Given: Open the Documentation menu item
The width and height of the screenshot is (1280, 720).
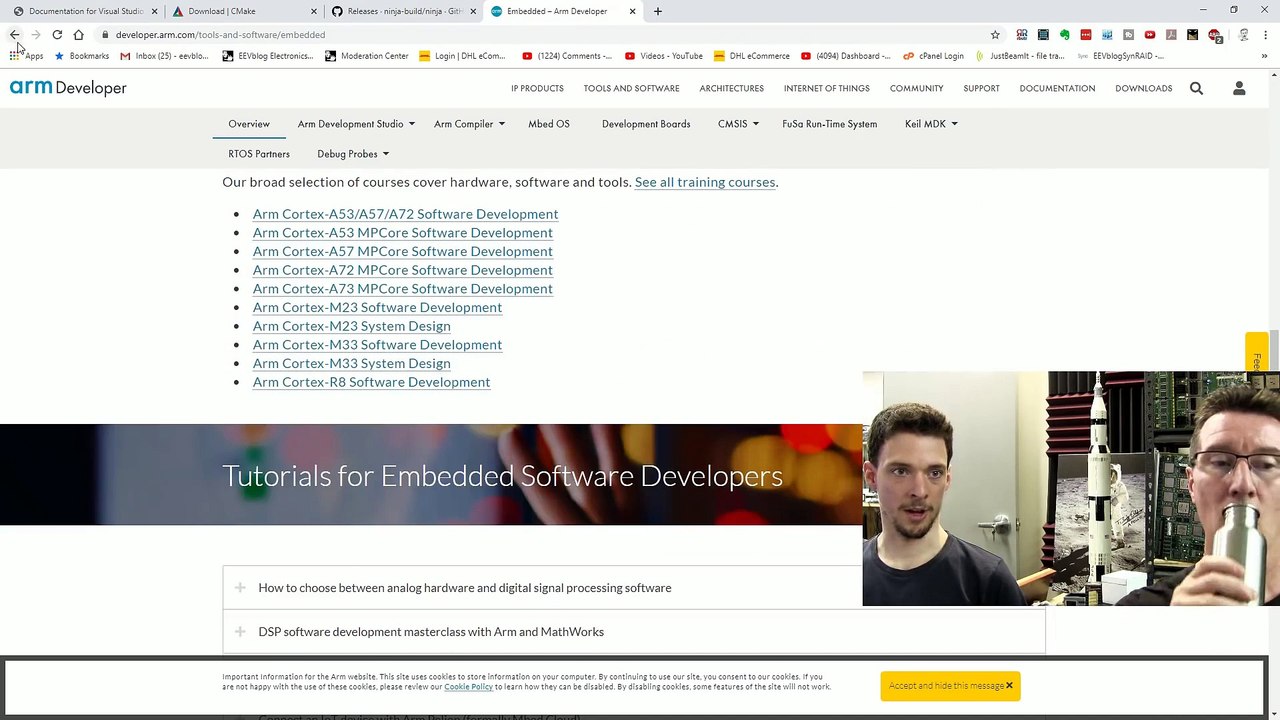Looking at the screenshot, I should 1057,88.
